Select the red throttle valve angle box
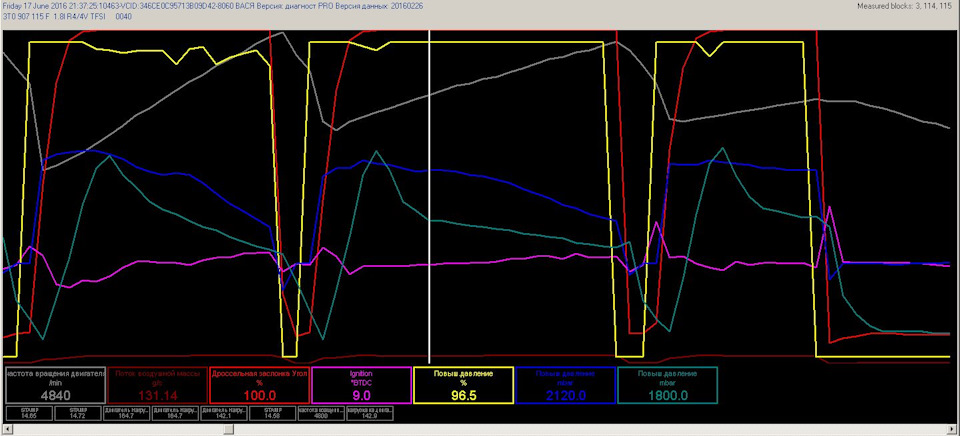The width and height of the screenshot is (960, 436). 258,384
